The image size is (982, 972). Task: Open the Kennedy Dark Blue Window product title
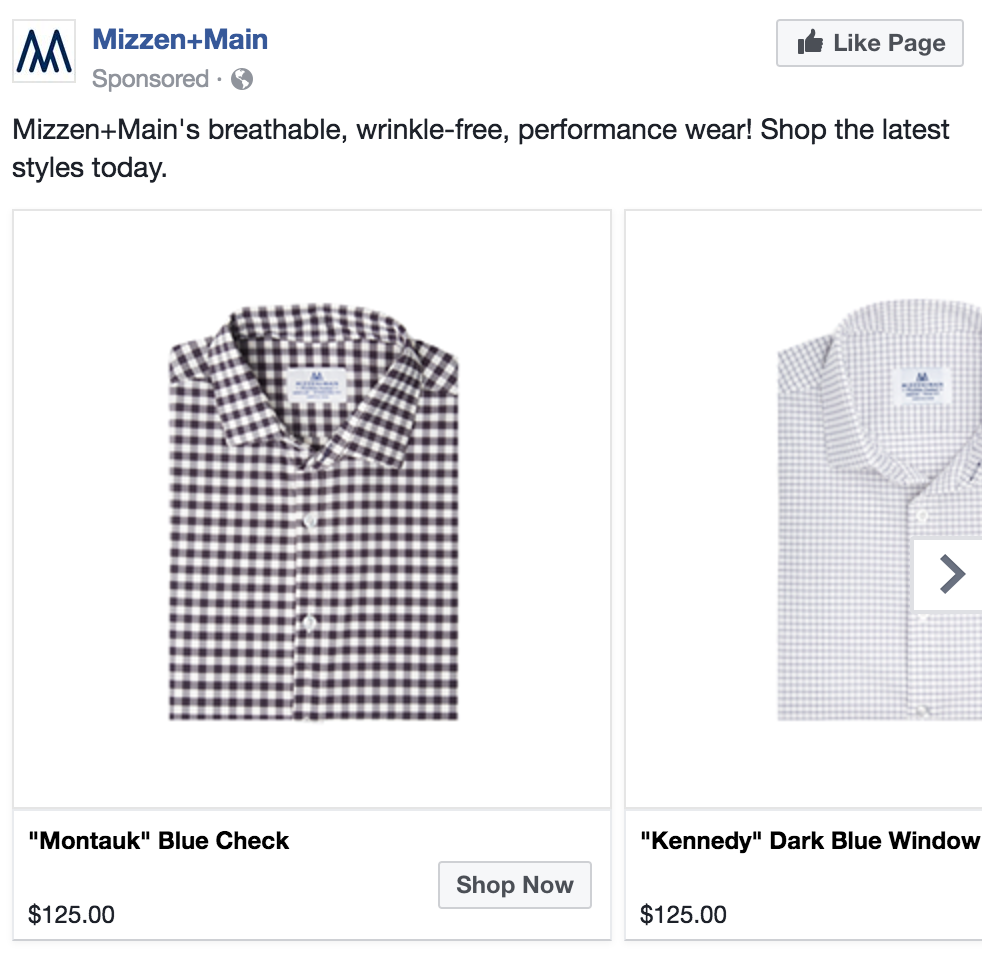(x=810, y=841)
